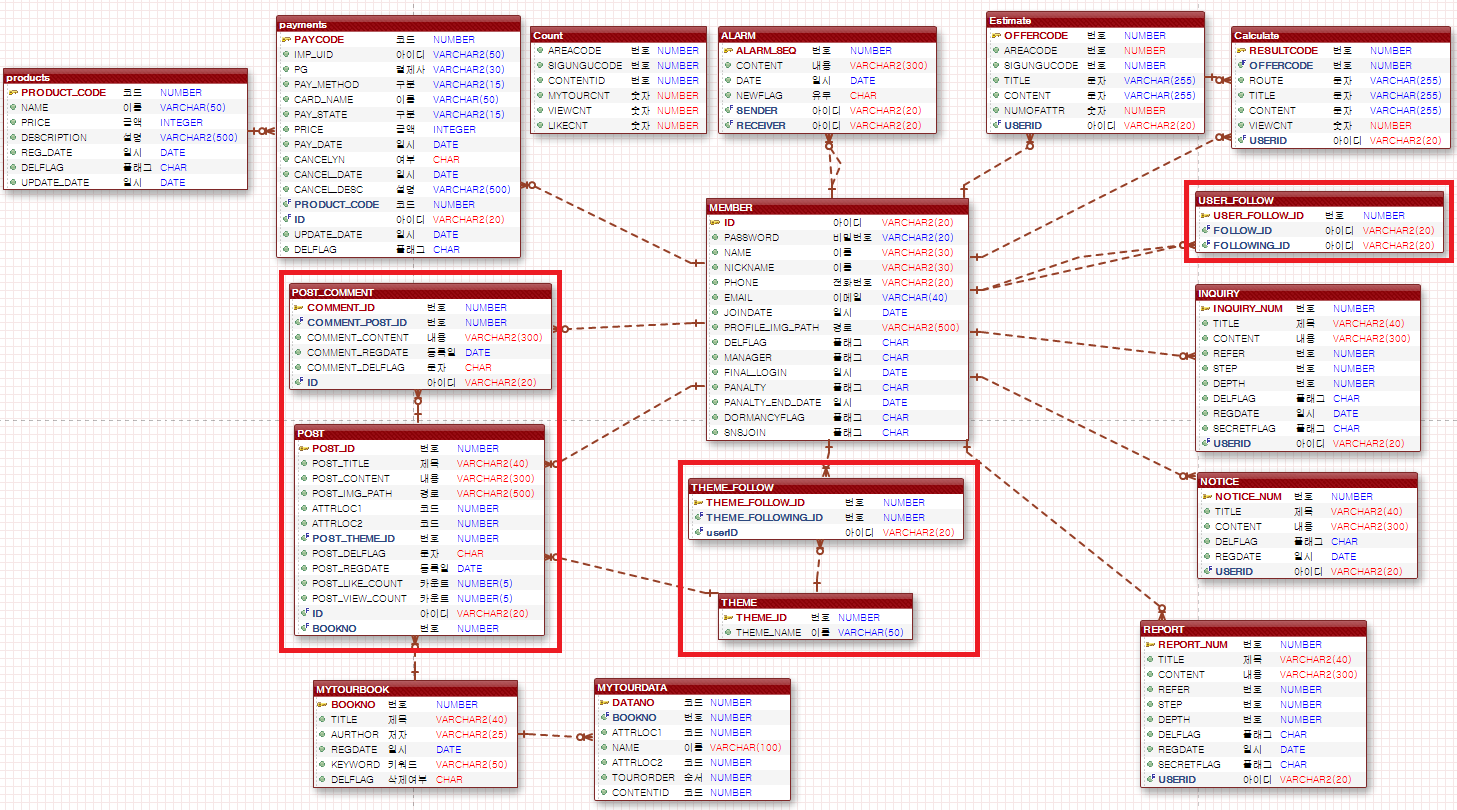This screenshot has width=1457, height=810.
Task: Select the REPORT table header
Action: tap(1254, 629)
